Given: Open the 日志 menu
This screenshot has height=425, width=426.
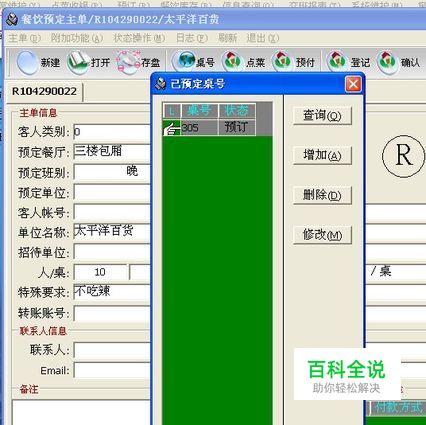Looking at the screenshot, I should point(192,38).
